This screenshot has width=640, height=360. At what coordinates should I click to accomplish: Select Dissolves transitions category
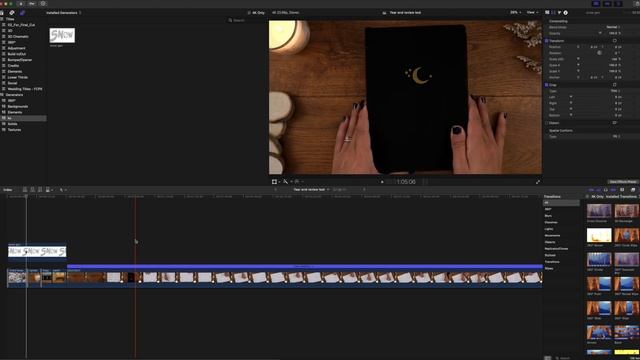click(551, 222)
